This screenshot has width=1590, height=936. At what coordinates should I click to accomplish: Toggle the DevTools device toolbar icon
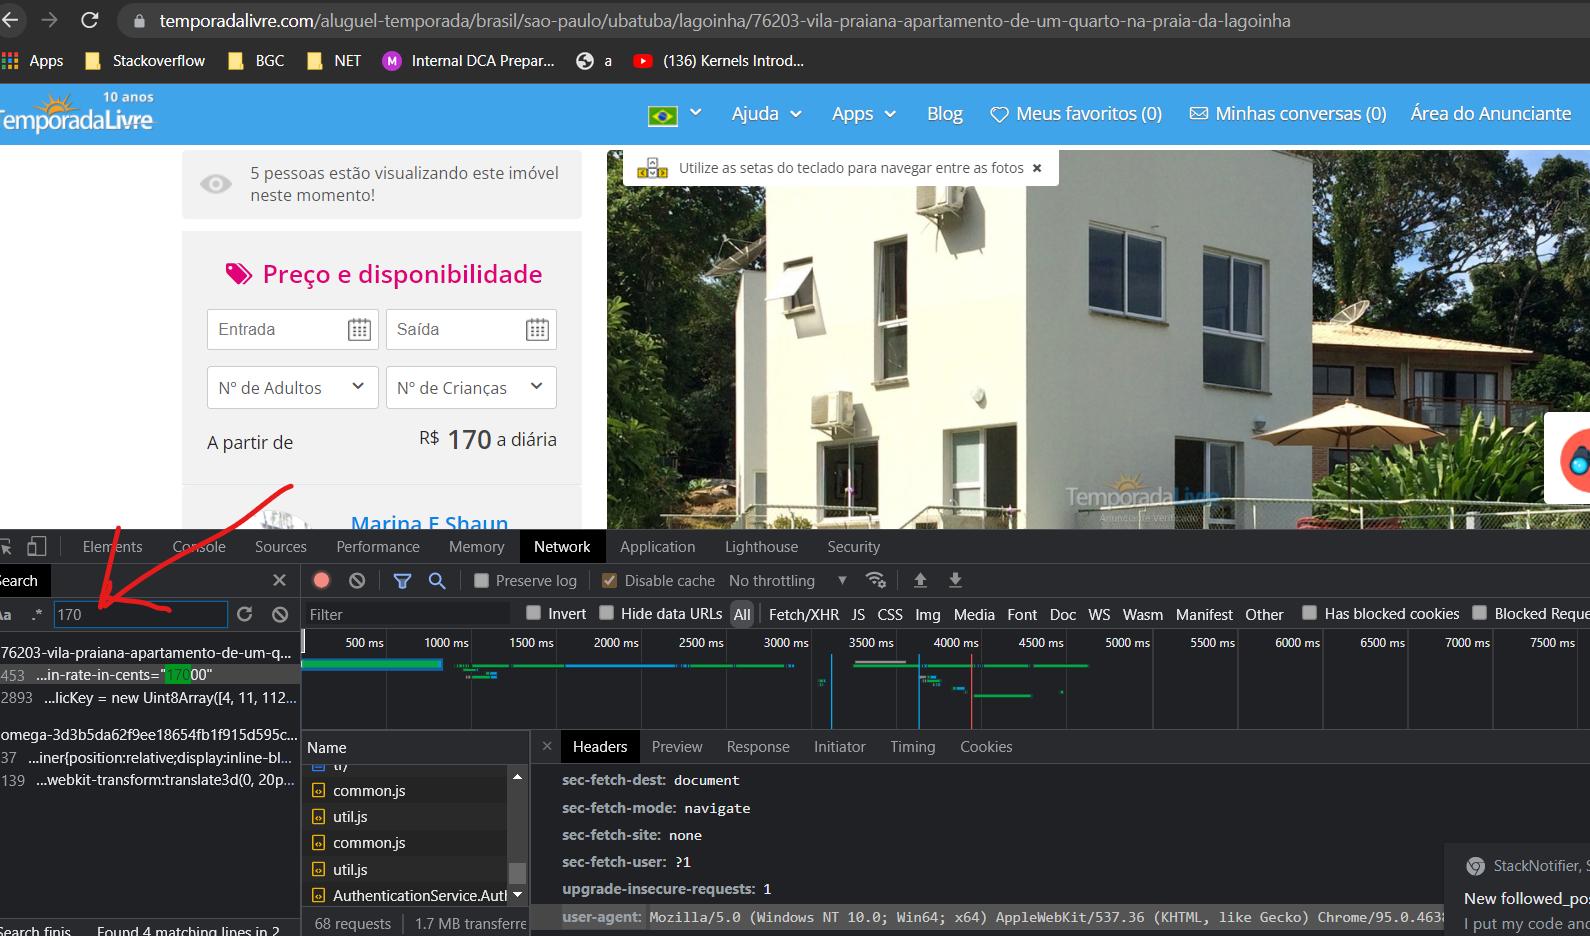(x=37, y=546)
